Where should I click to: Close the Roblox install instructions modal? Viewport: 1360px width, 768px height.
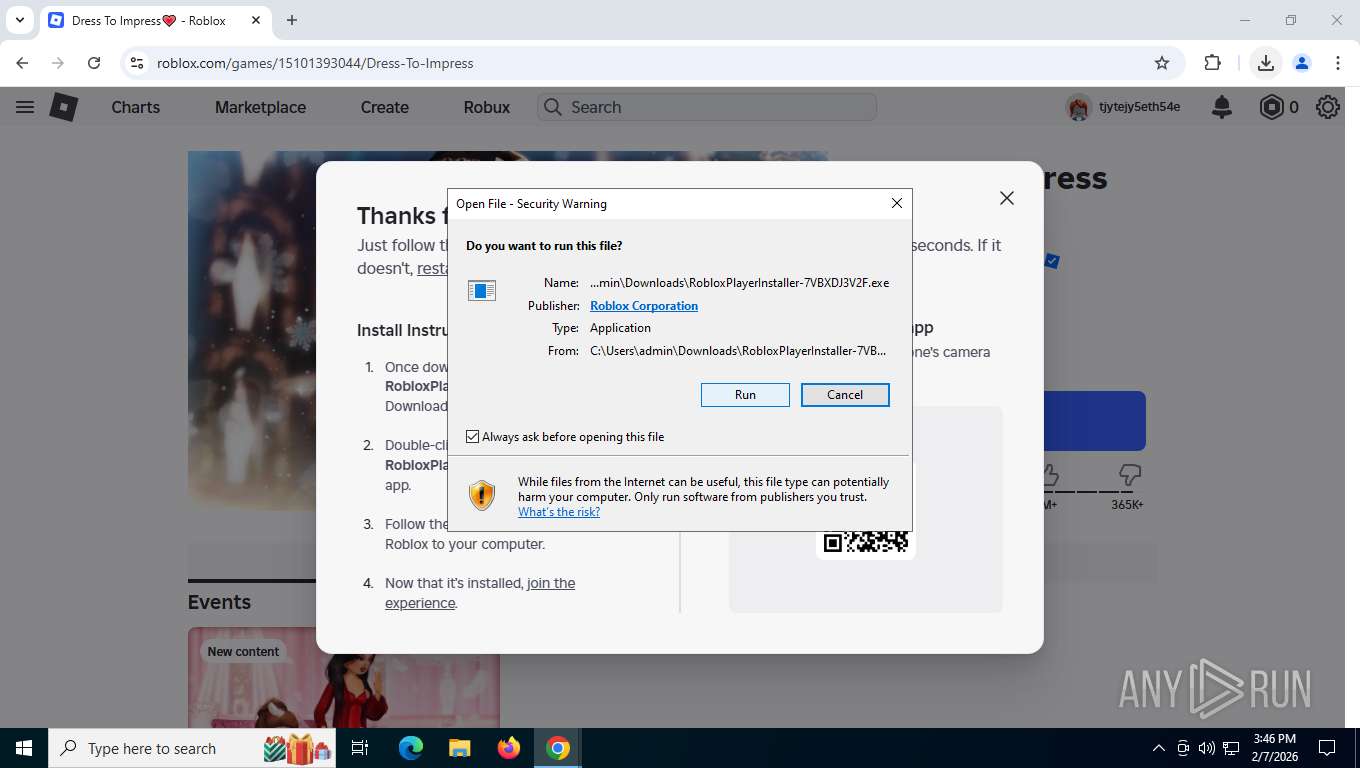click(x=1007, y=198)
